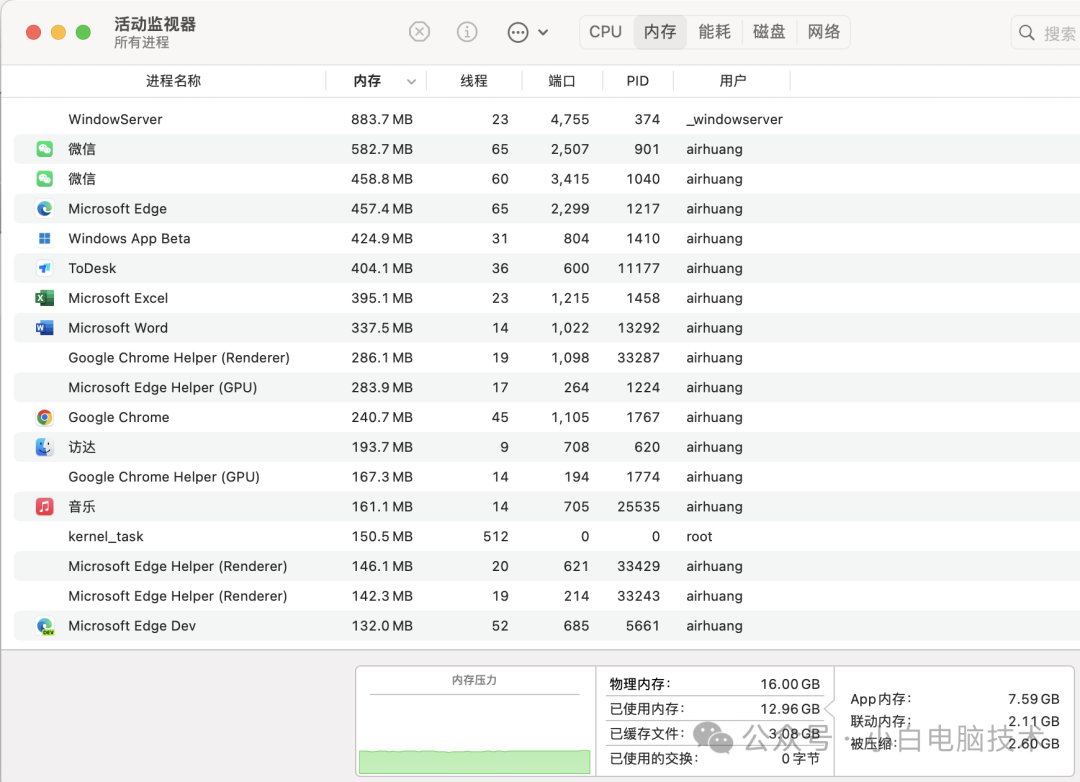Image resolution: width=1080 pixels, height=782 pixels.
Task: Click the ToDesk PID 11177 cell
Action: coord(638,268)
